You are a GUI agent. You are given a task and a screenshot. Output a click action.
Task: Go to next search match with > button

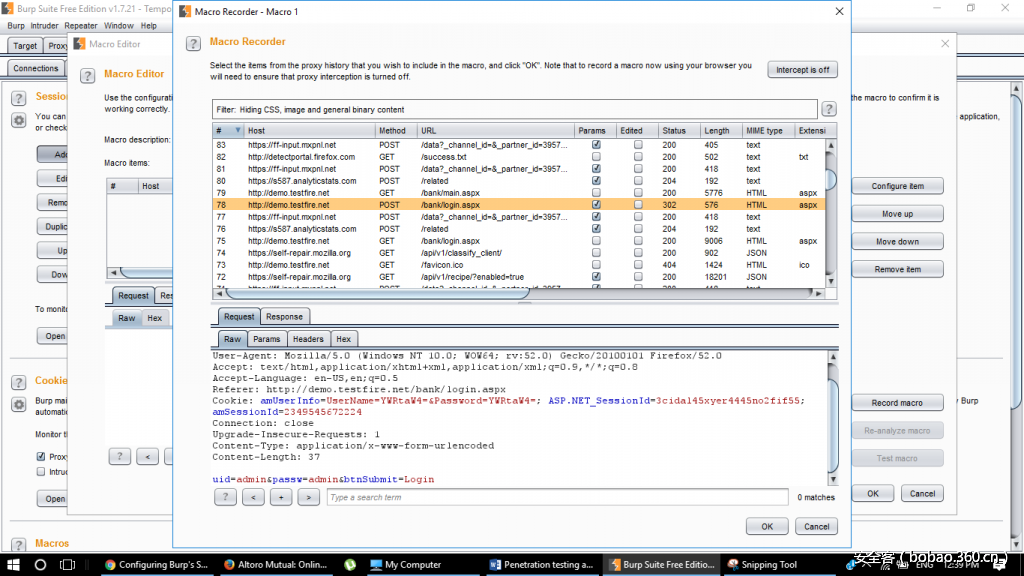[308, 497]
